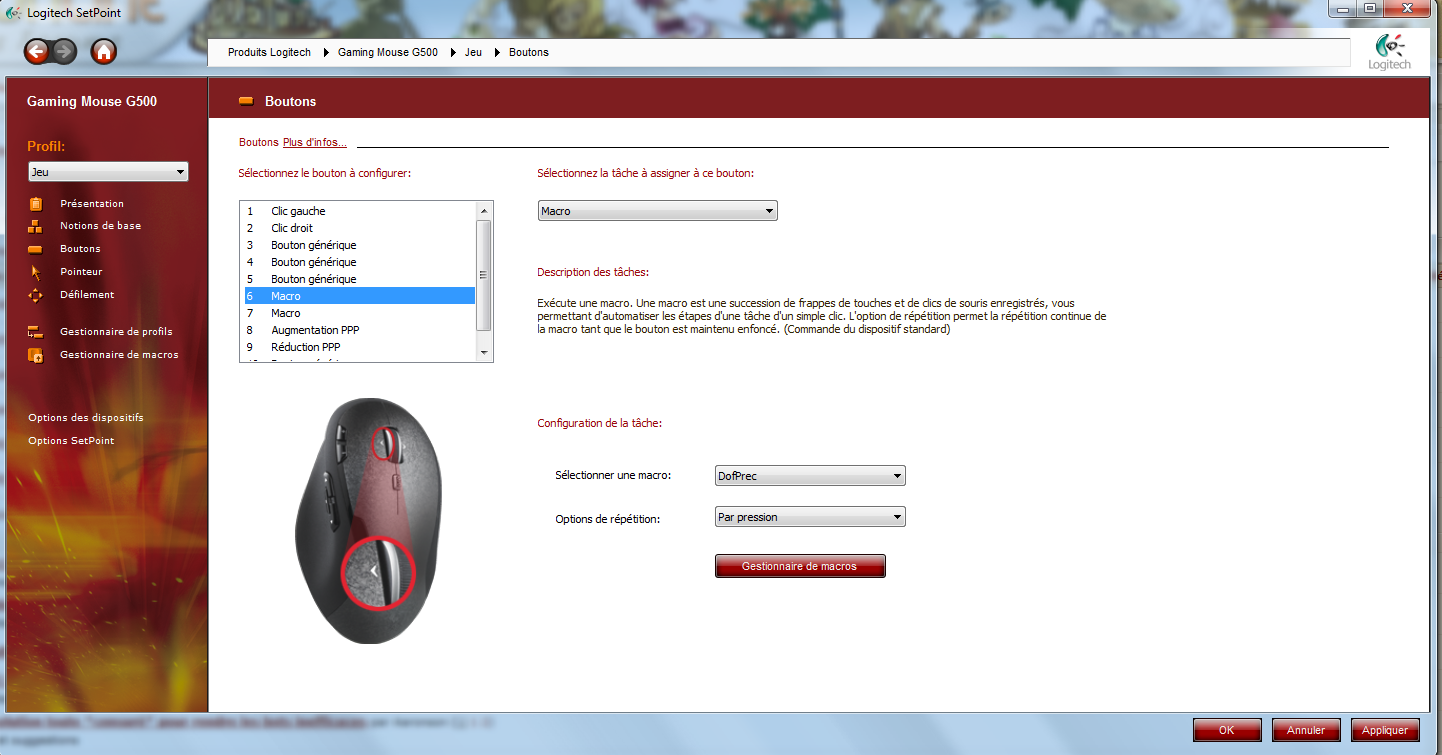Screen dimensions: 1442x755
Task: Click the Jeu breadcrumb
Action: (473, 52)
